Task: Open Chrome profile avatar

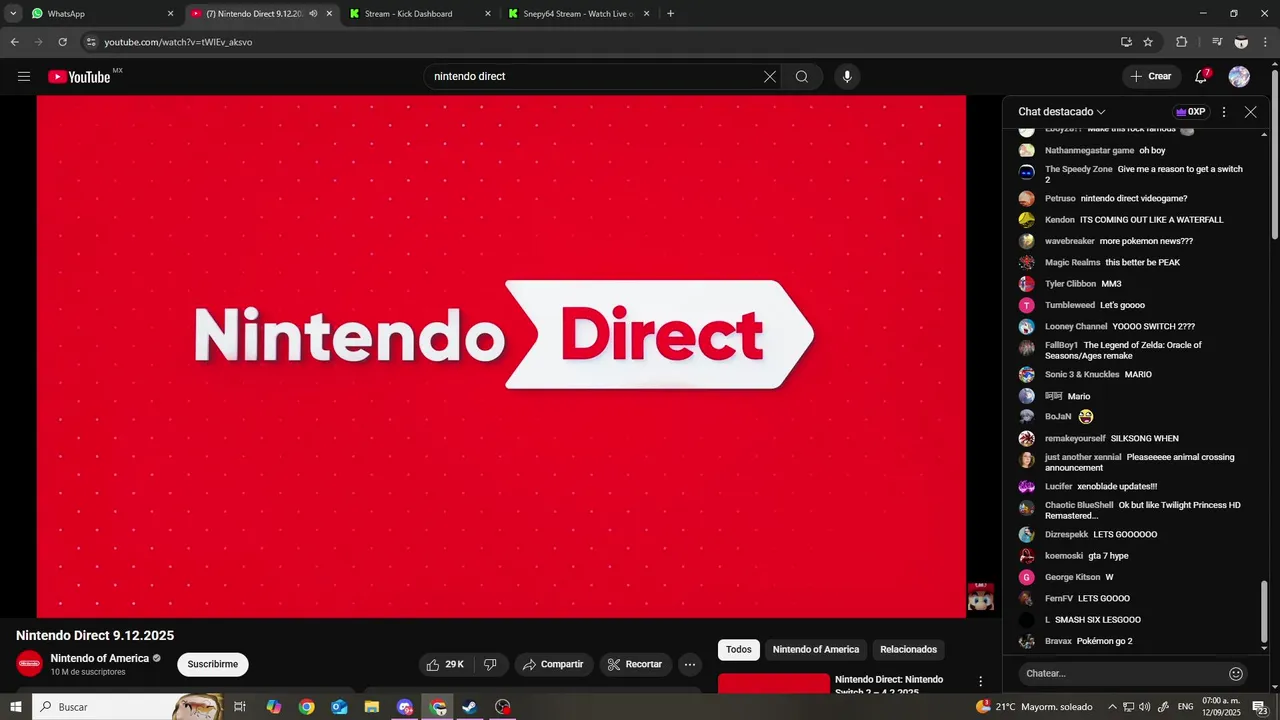Action: [1241, 42]
